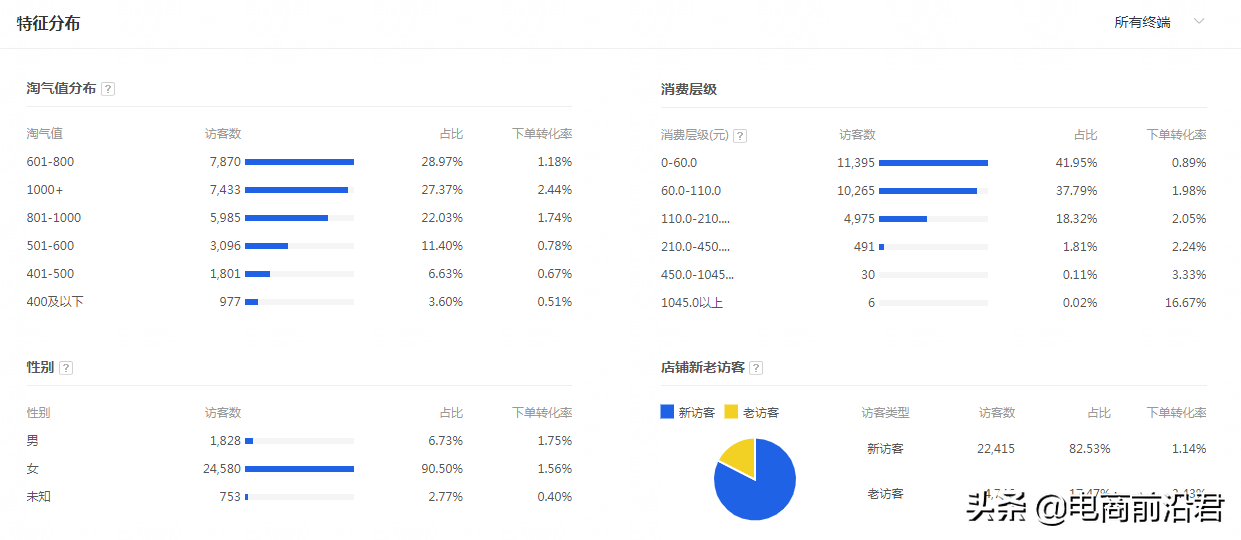Click the chevron arrow next to 所有终端
Viewport: 1241px width, 540px height.
(x=1199, y=22)
